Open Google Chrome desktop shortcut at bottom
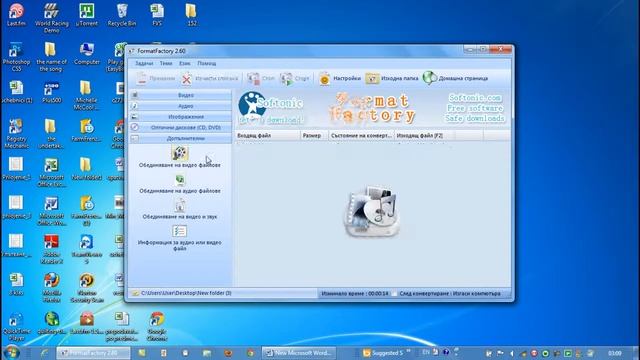This screenshot has height=360, width=640. (157, 327)
